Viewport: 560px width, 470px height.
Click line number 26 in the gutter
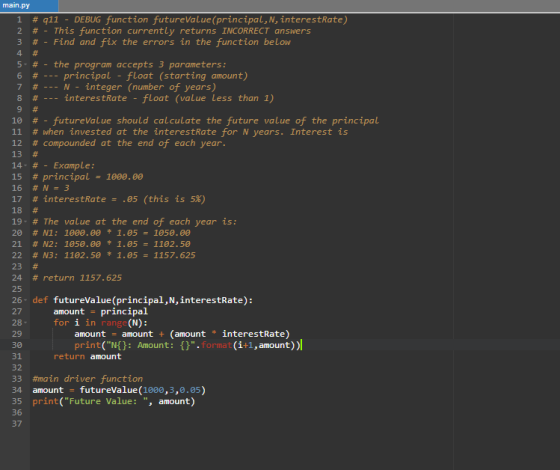pyautogui.click(x=17, y=300)
